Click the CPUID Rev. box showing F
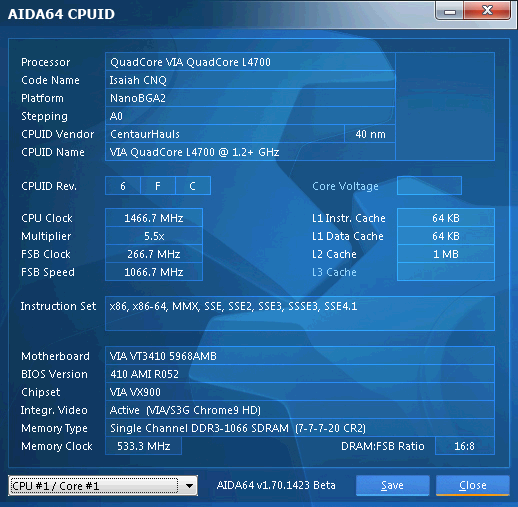Screen dimensions: 518x507 click(x=158, y=186)
